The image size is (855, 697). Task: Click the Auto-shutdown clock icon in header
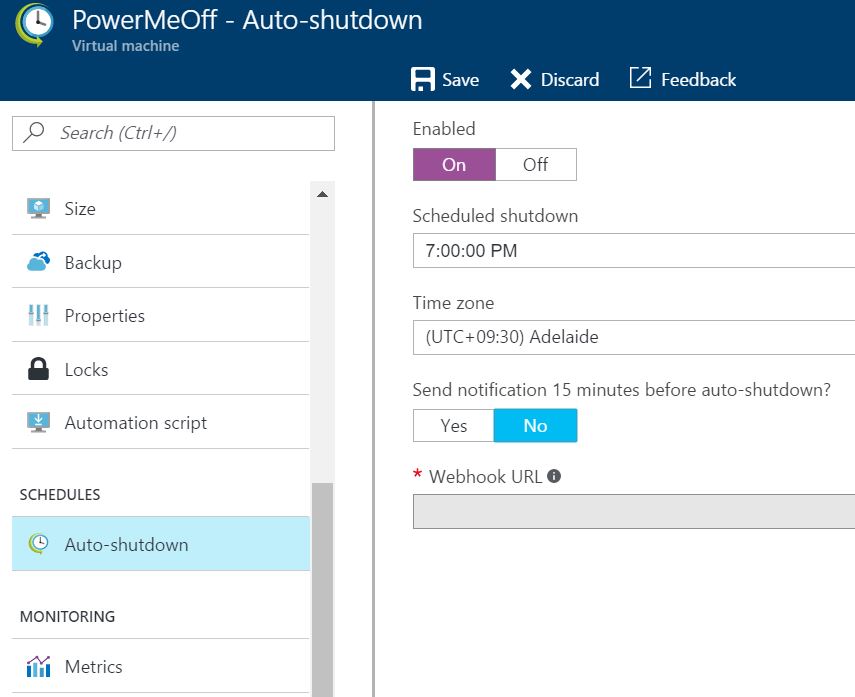tap(34, 25)
